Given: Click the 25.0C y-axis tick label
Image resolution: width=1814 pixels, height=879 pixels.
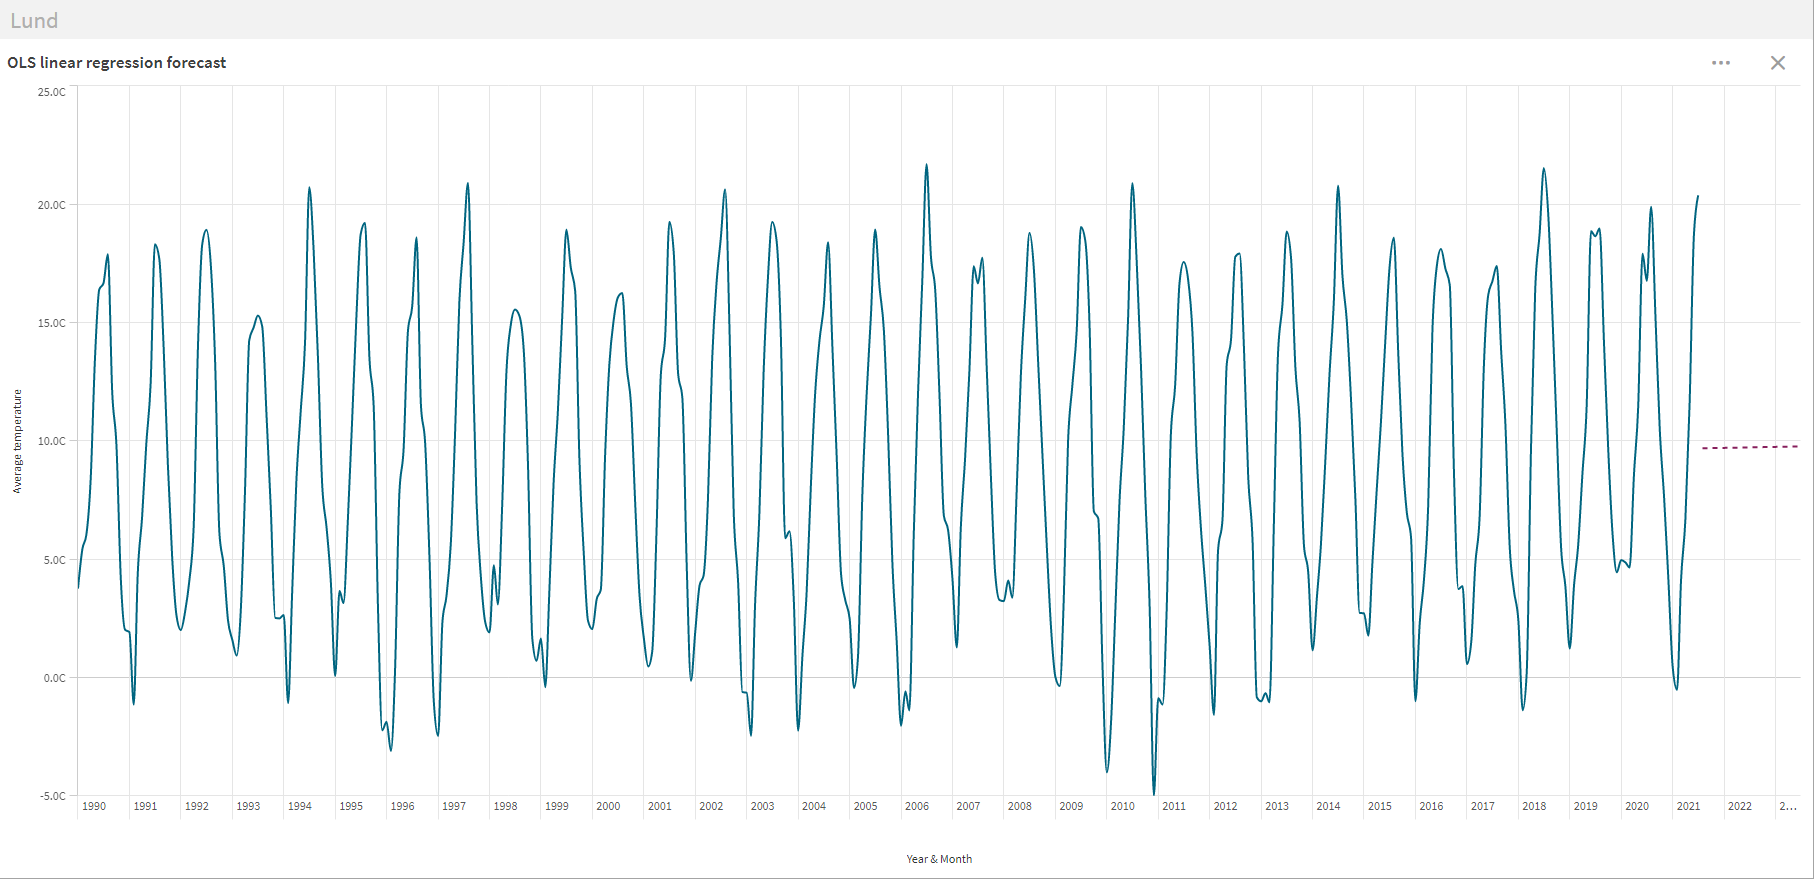Looking at the screenshot, I should pyautogui.click(x=52, y=92).
